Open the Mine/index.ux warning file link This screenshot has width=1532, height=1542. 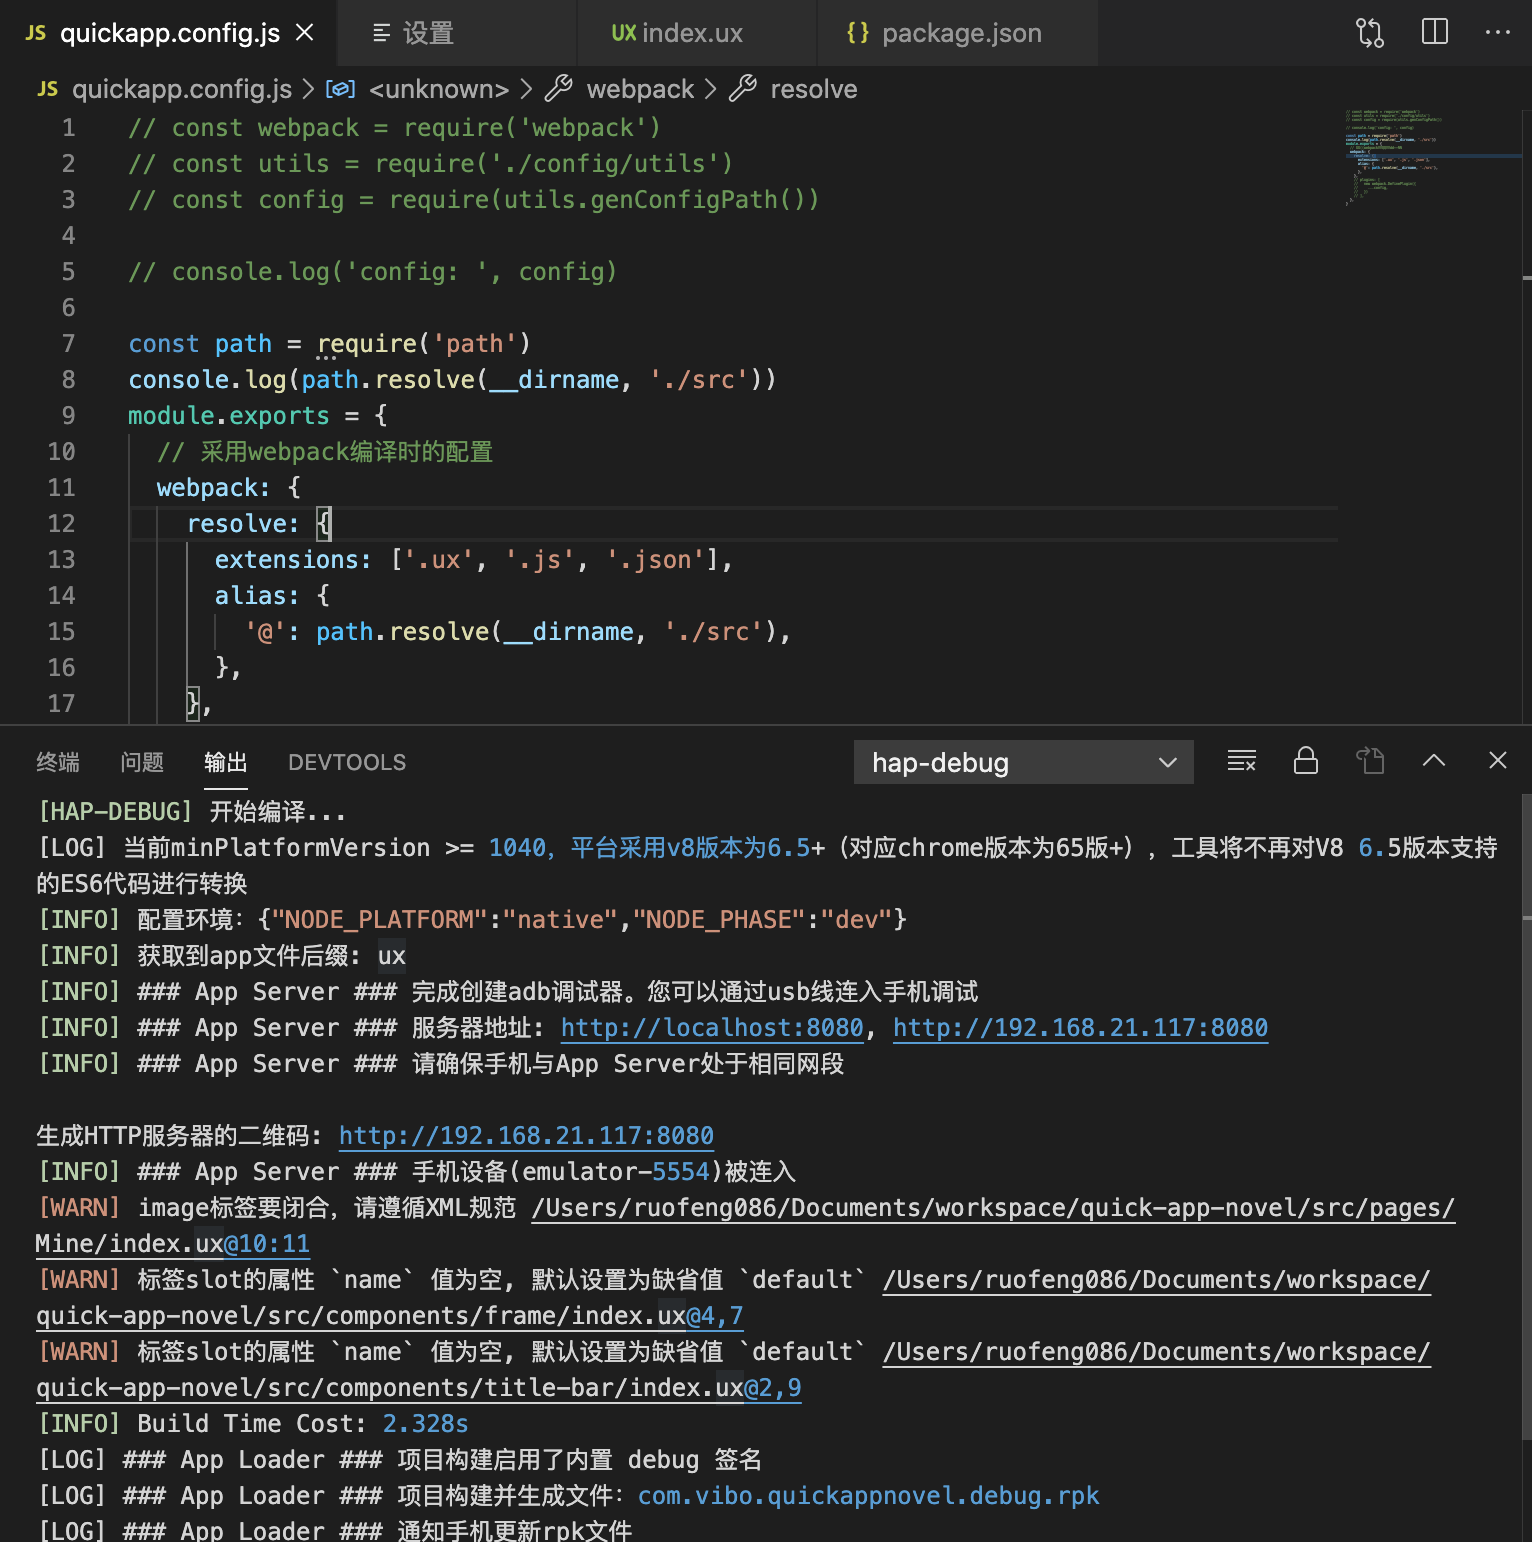tap(170, 1243)
